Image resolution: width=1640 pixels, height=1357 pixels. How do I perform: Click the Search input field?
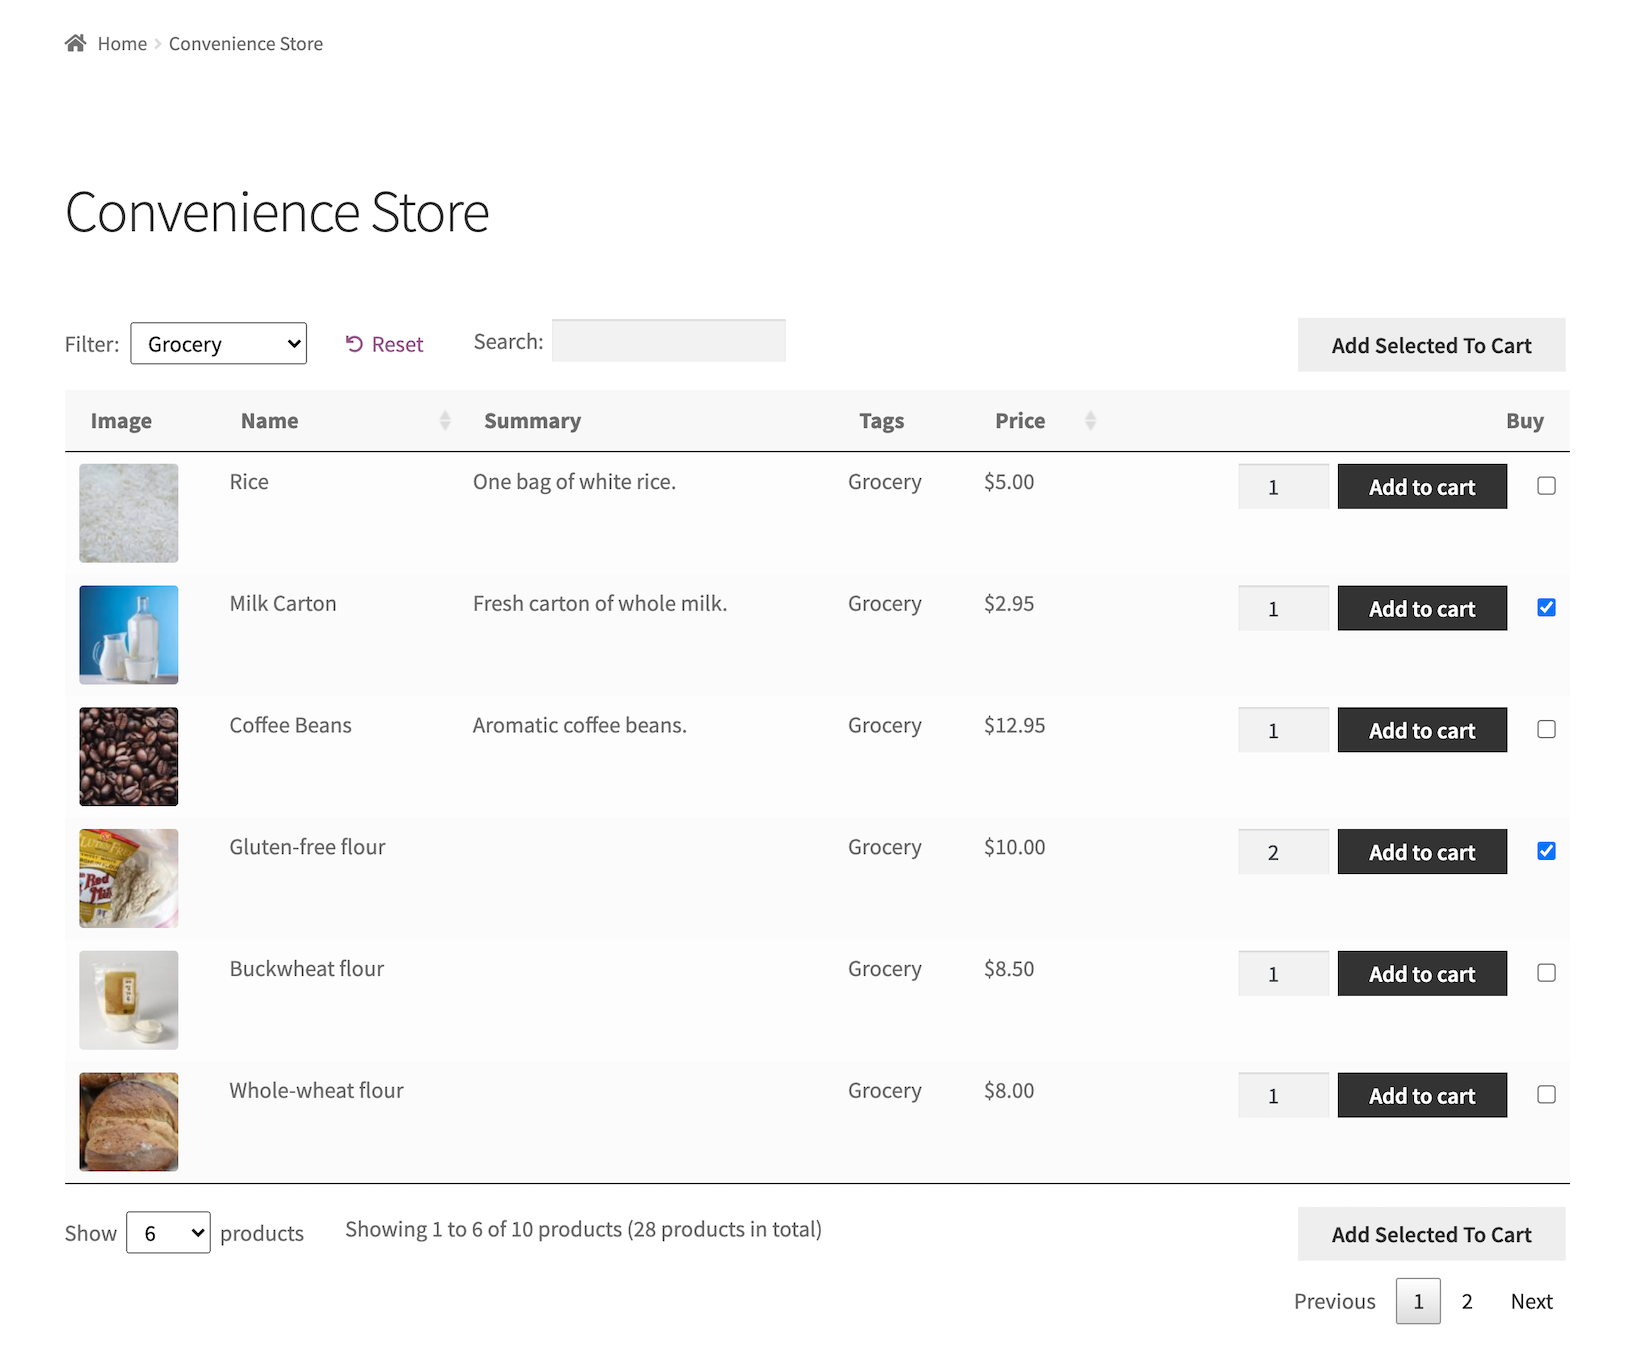click(668, 341)
